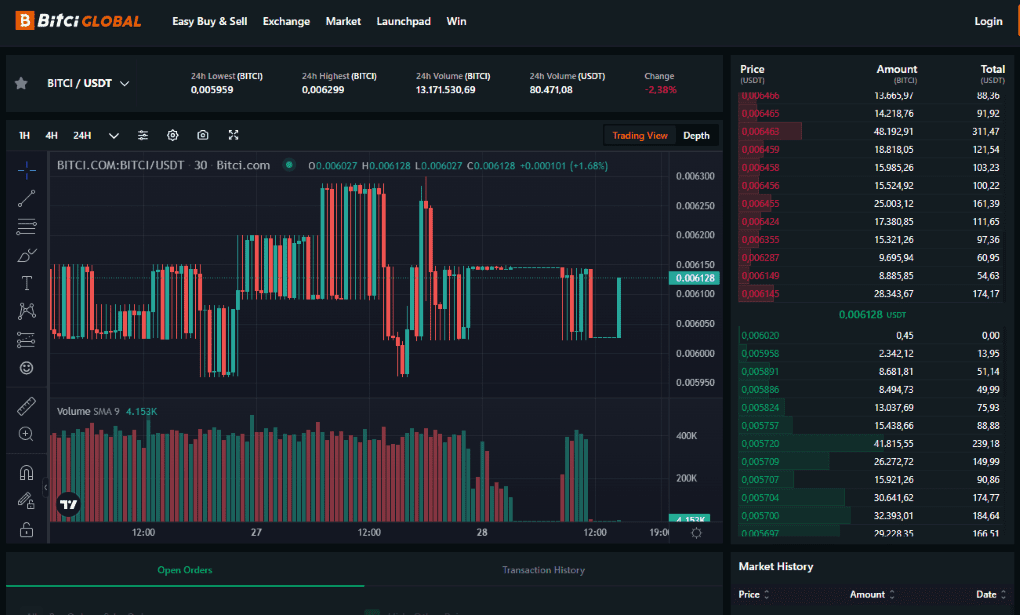This screenshot has width=1020, height=615.
Task: Open the XABCD pattern tool
Action: tap(26, 311)
